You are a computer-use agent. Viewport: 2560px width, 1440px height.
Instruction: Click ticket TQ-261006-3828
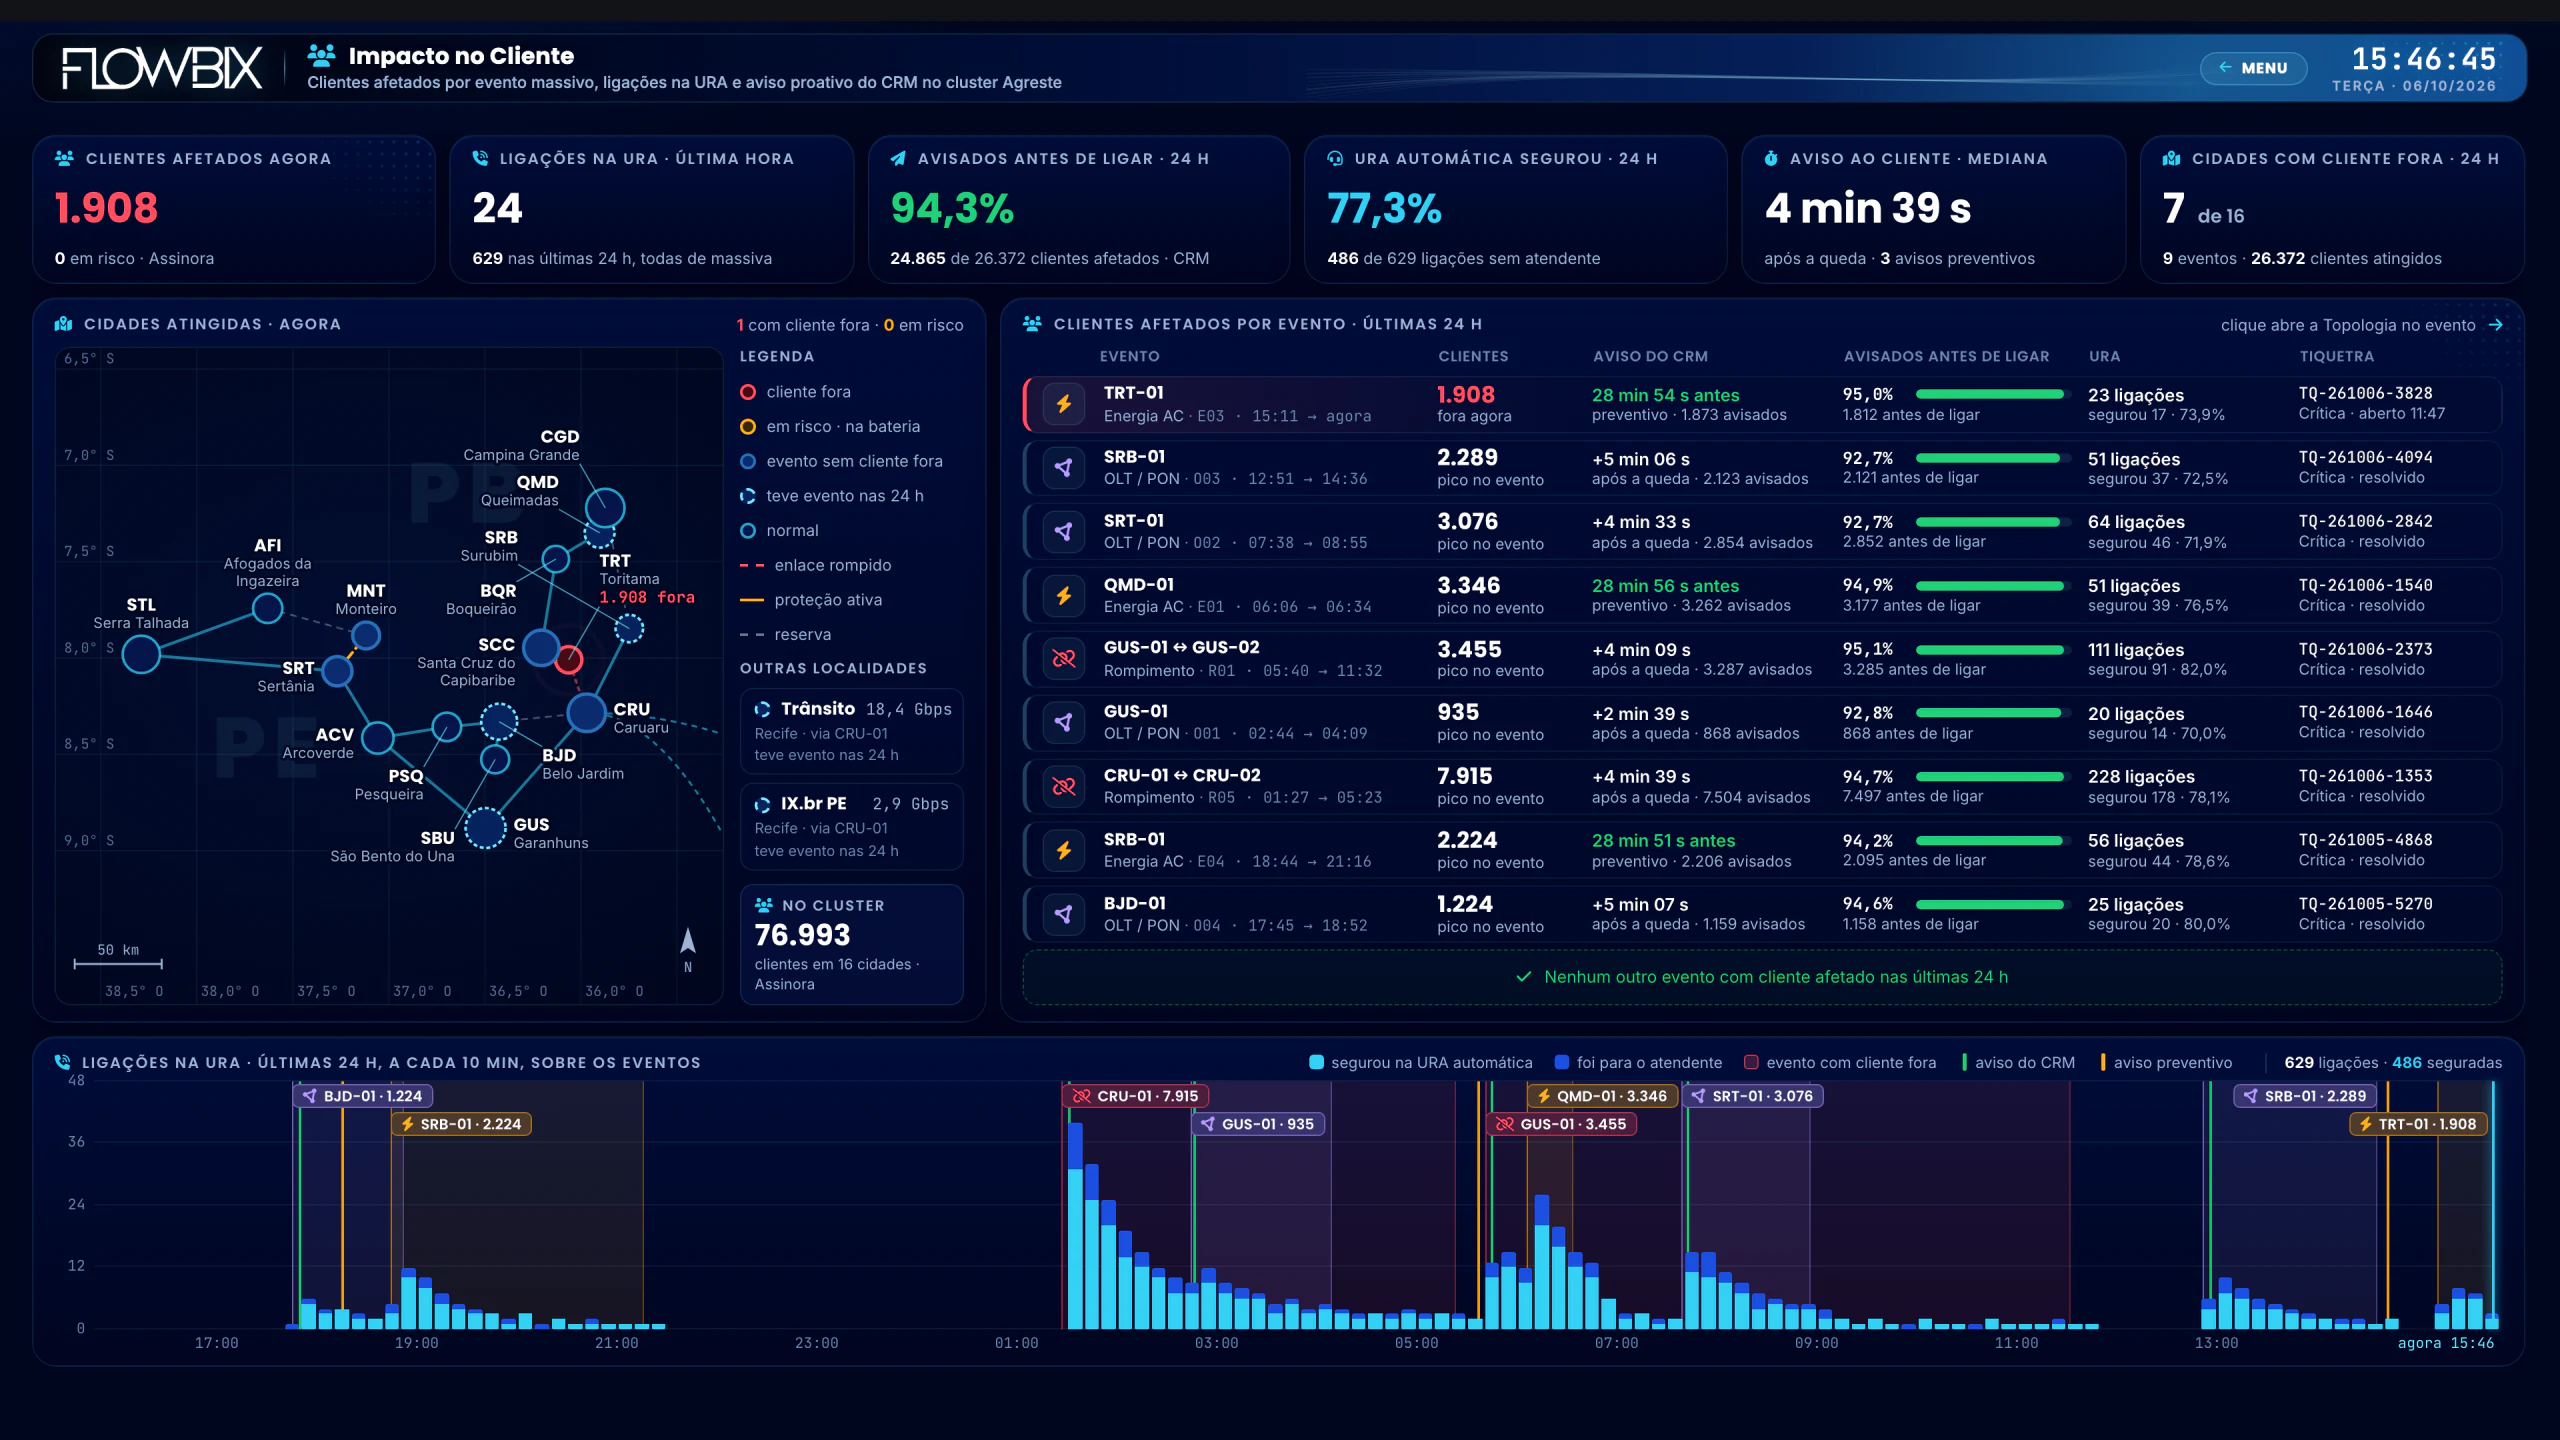click(x=2366, y=394)
